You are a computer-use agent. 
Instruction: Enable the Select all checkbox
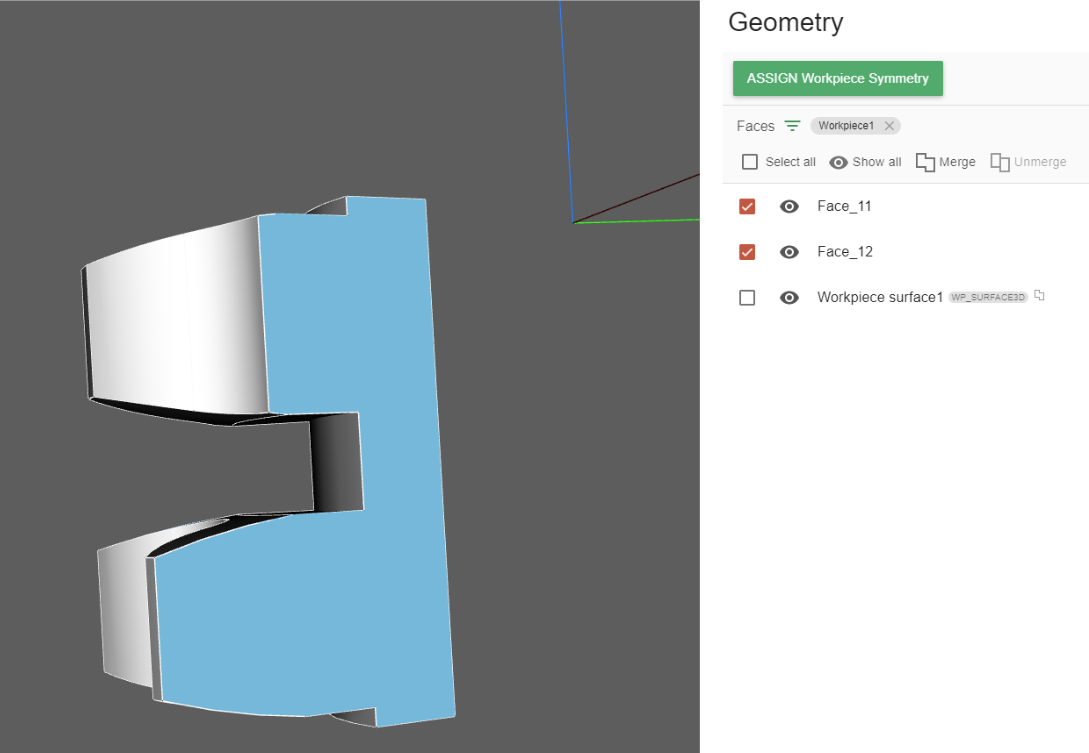coord(750,162)
